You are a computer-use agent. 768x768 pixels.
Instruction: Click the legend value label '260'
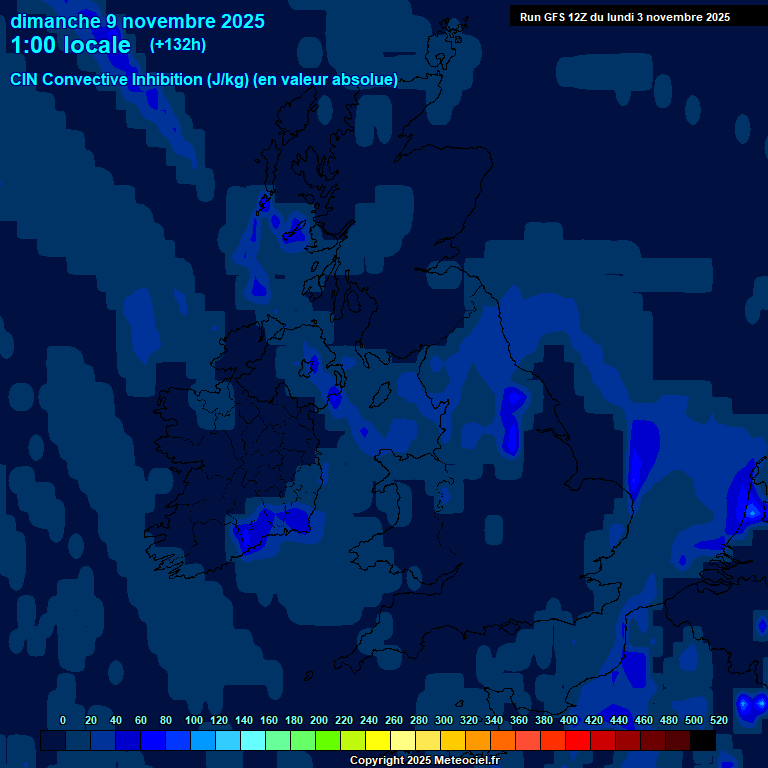[x=394, y=720]
